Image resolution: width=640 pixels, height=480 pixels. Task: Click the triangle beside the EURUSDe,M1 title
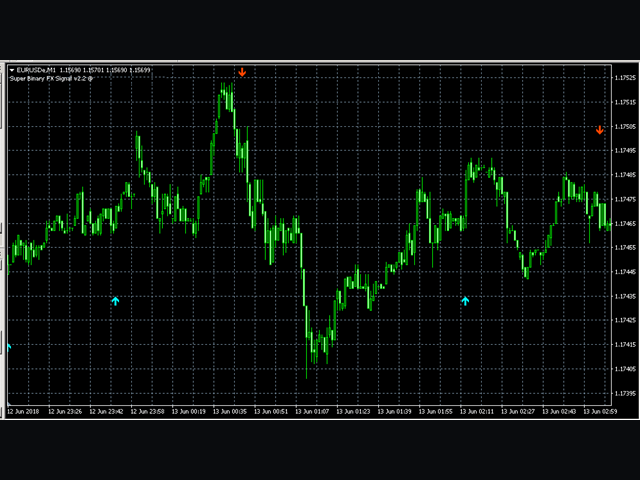pyautogui.click(x=12, y=70)
